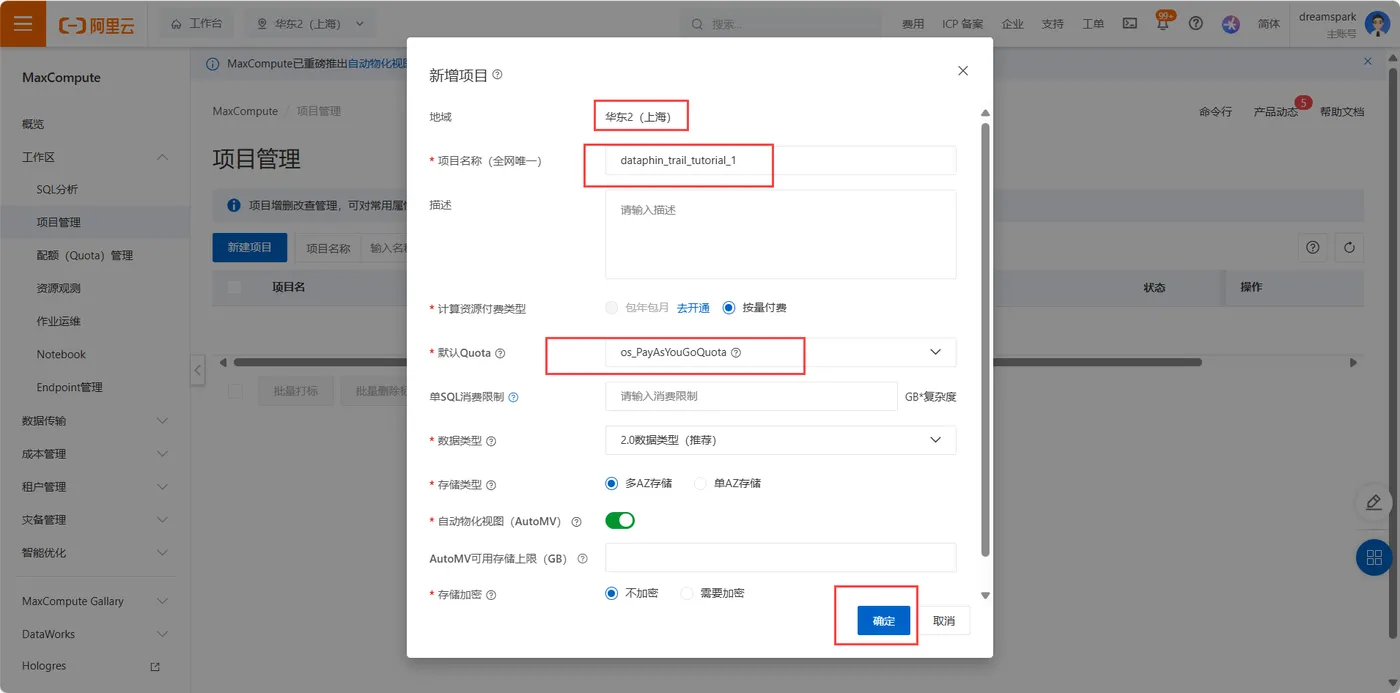Open the floating grid apps icon

pyautogui.click(x=1373, y=557)
